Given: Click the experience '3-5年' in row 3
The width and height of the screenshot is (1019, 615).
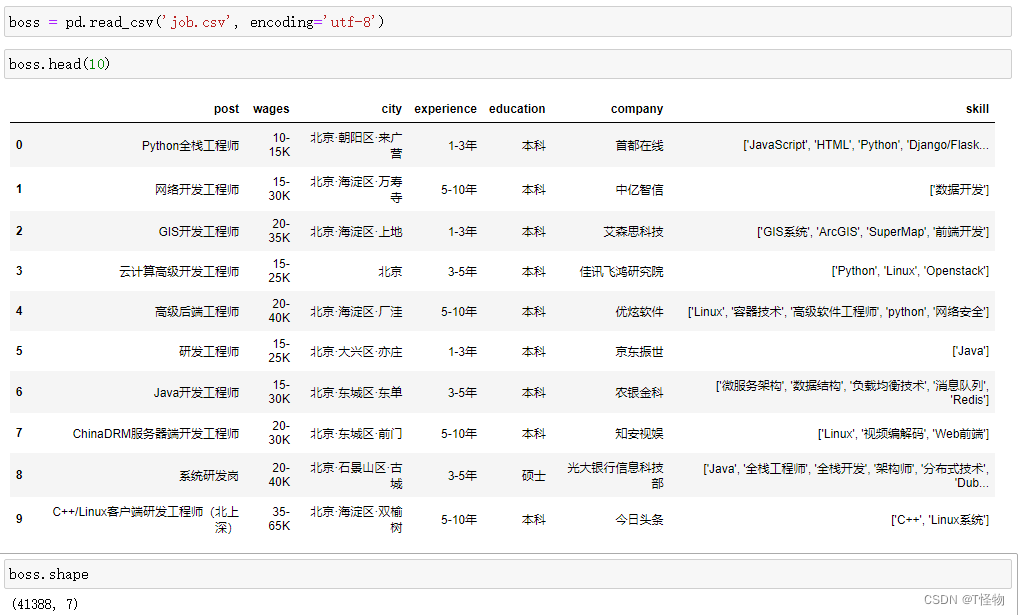Looking at the screenshot, I should [x=462, y=272].
